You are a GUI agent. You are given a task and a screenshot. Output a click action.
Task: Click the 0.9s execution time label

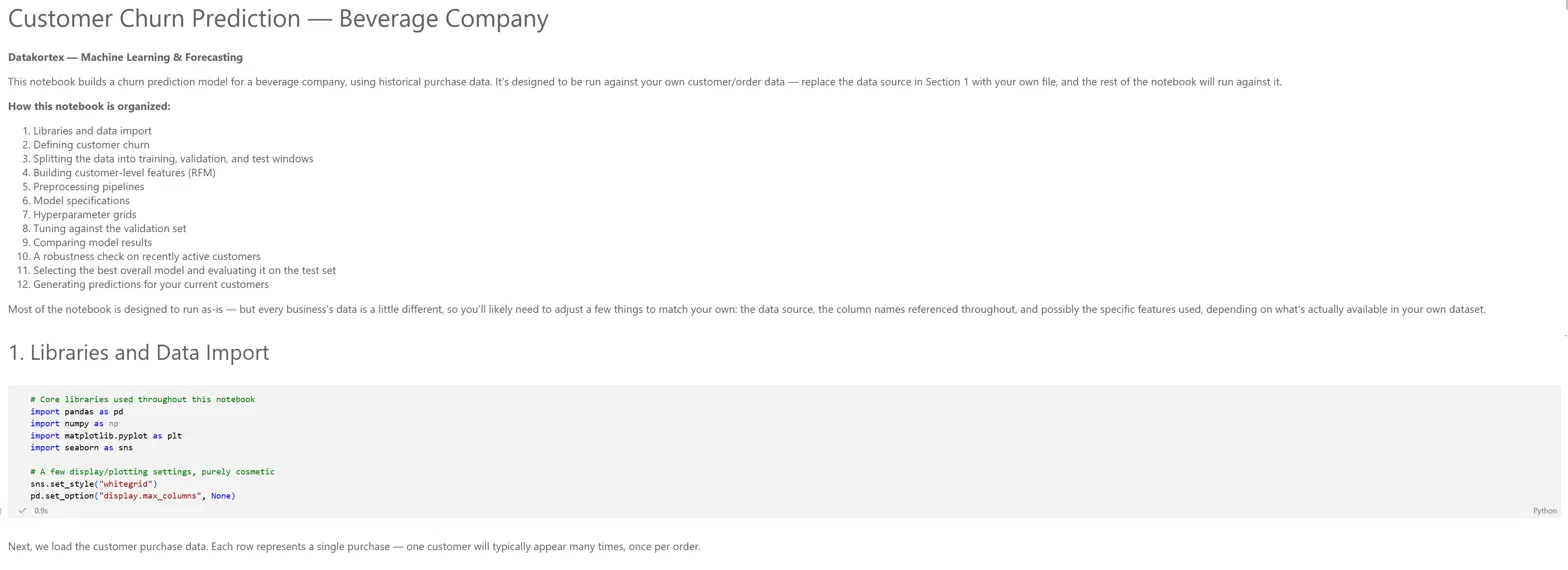coord(41,510)
